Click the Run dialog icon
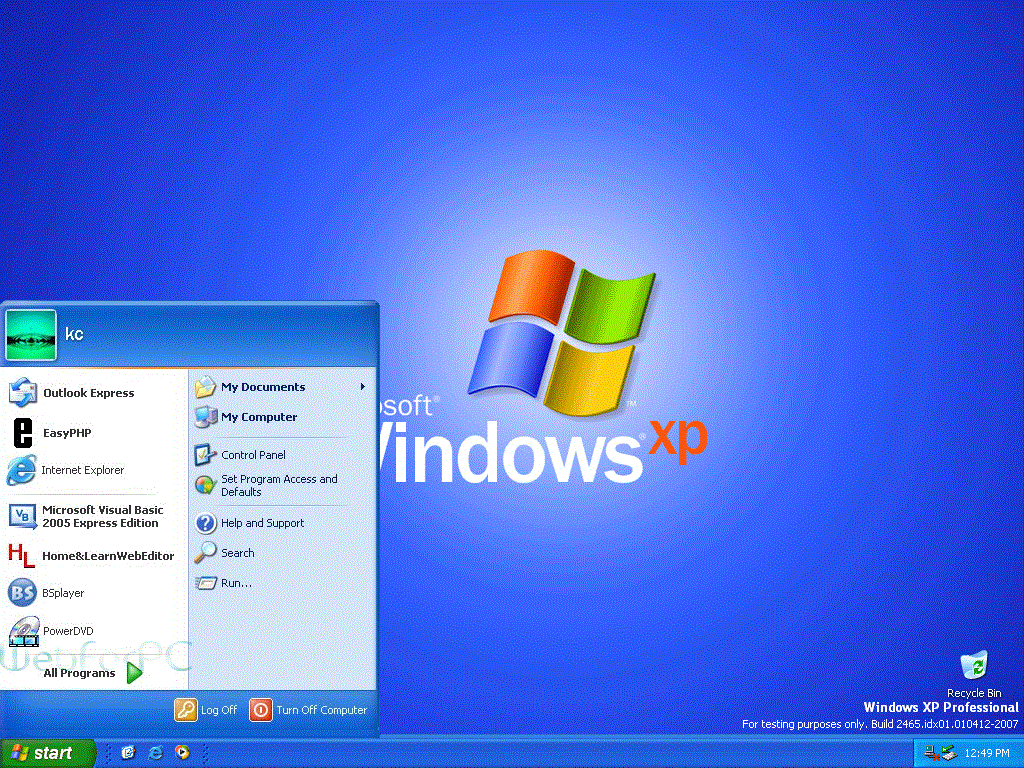This screenshot has width=1024, height=768. [205, 583]
